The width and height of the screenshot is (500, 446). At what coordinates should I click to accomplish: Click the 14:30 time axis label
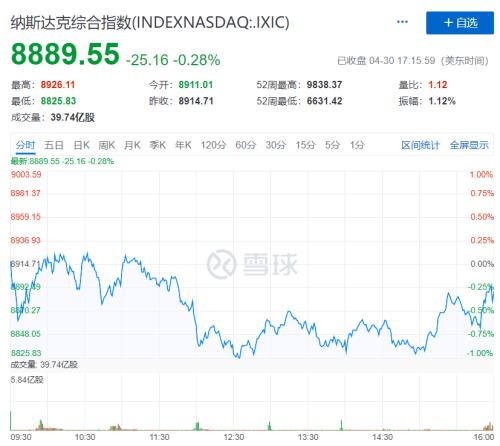[x=382, y=437]
